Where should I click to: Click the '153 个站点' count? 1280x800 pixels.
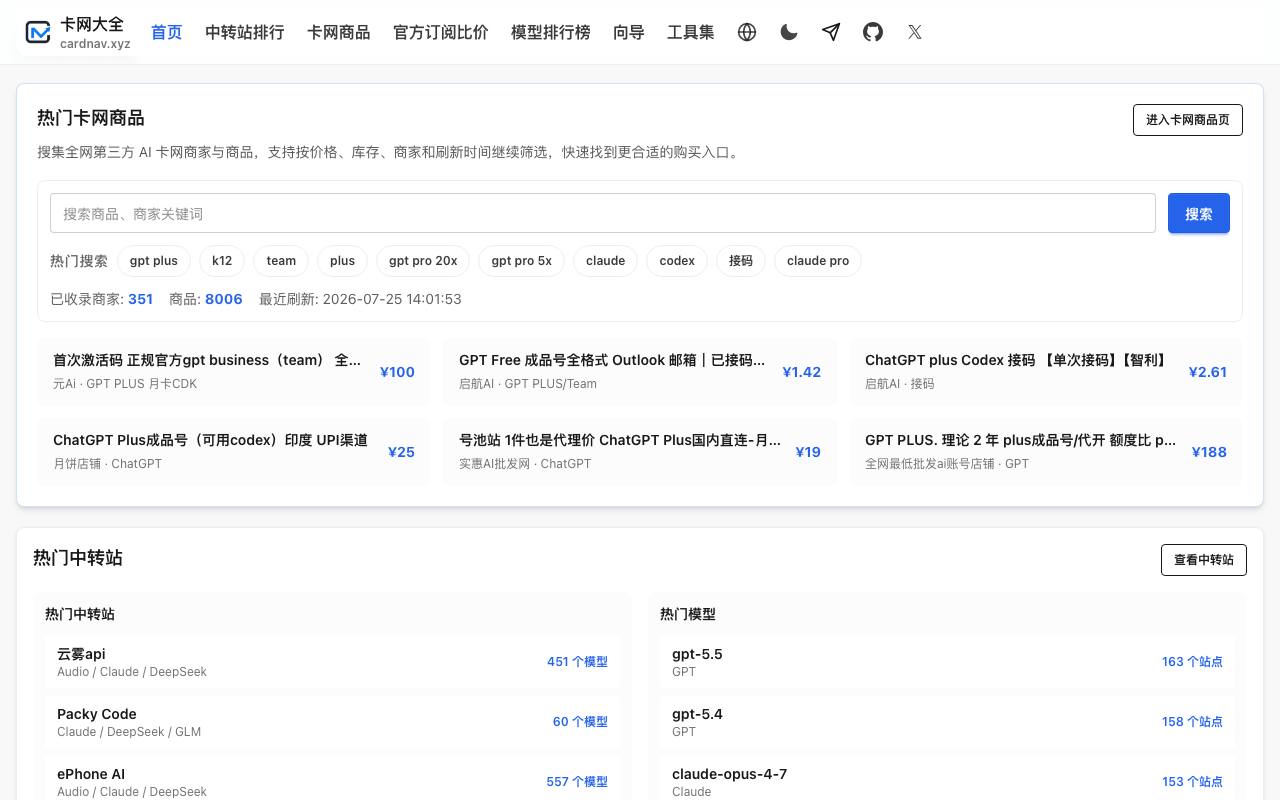[1192, 782]
